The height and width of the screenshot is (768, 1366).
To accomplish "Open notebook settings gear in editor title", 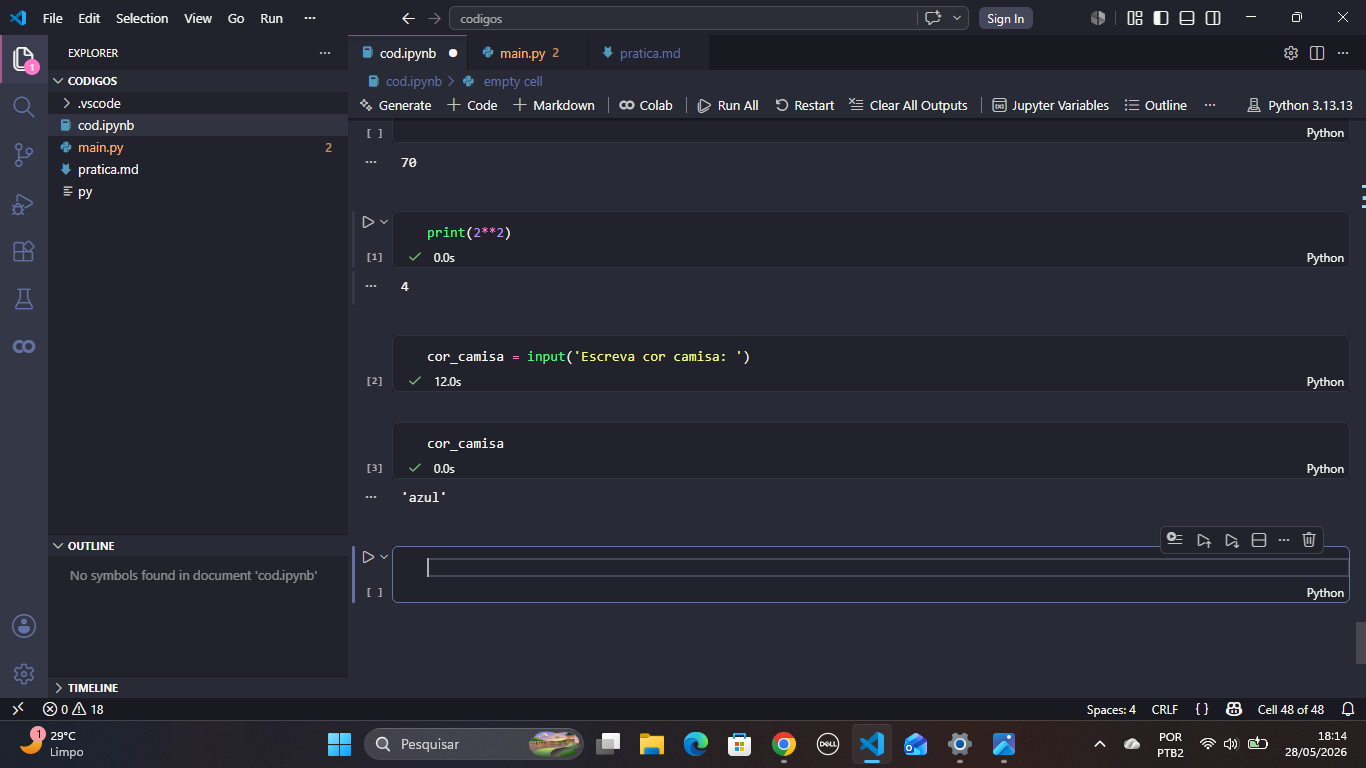I will [x=1291, y=53].
